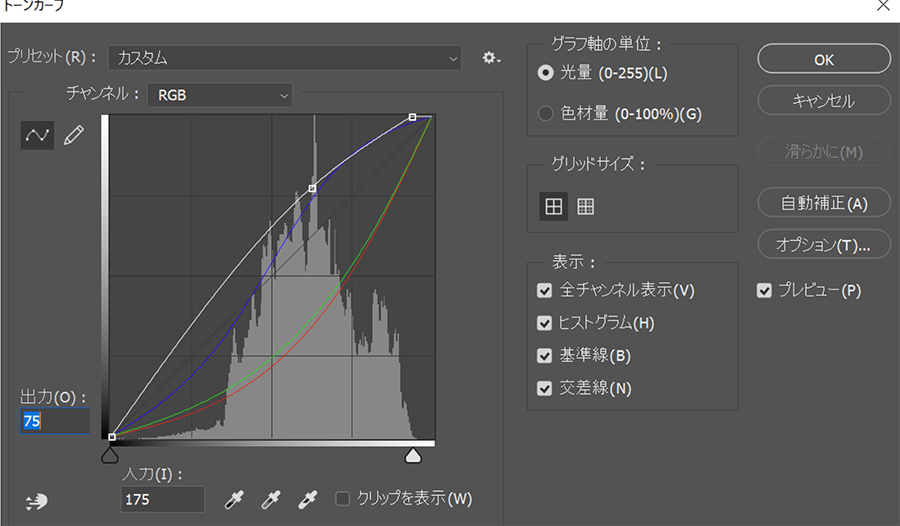The image size is (900, 526).
Task: Enable クリップを表示 checkbox
Action: click(x=343, y=498)
